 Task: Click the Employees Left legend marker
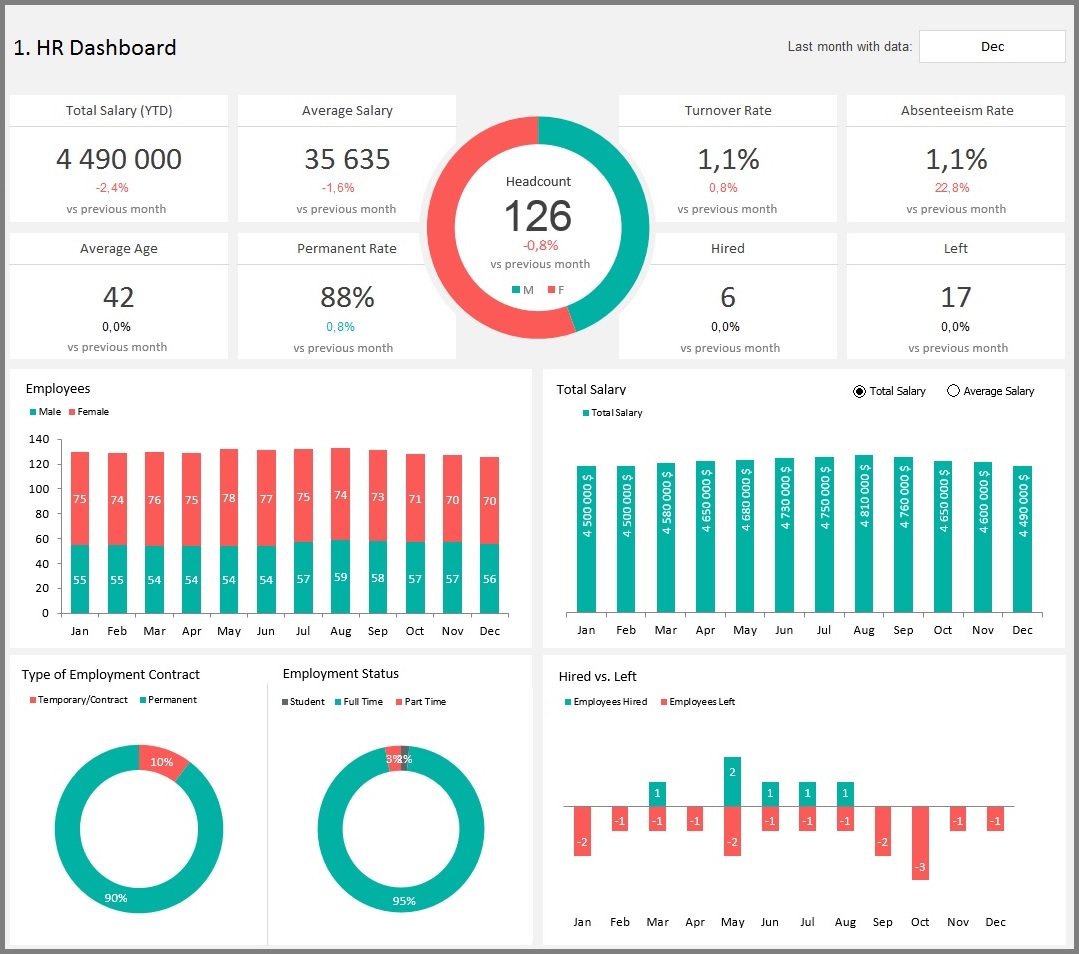[664, 702]
